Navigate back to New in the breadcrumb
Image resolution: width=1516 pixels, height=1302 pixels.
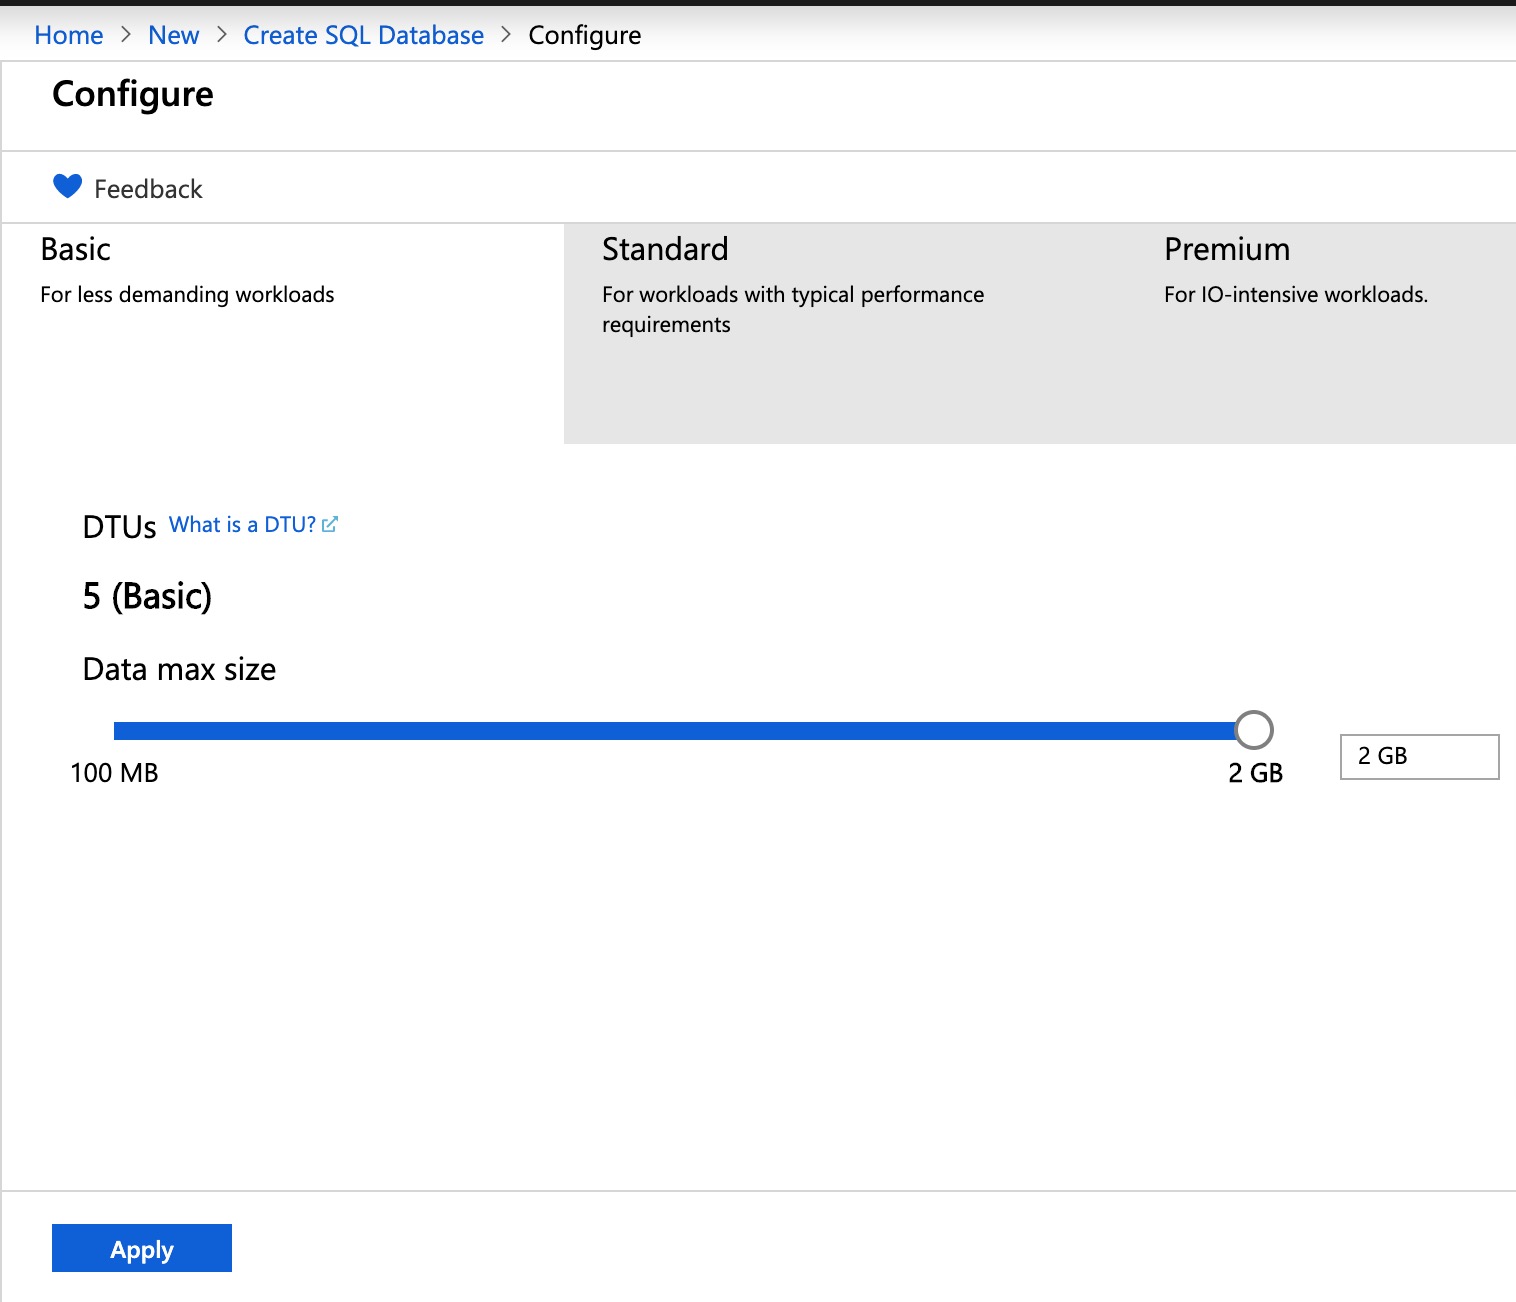173,35
